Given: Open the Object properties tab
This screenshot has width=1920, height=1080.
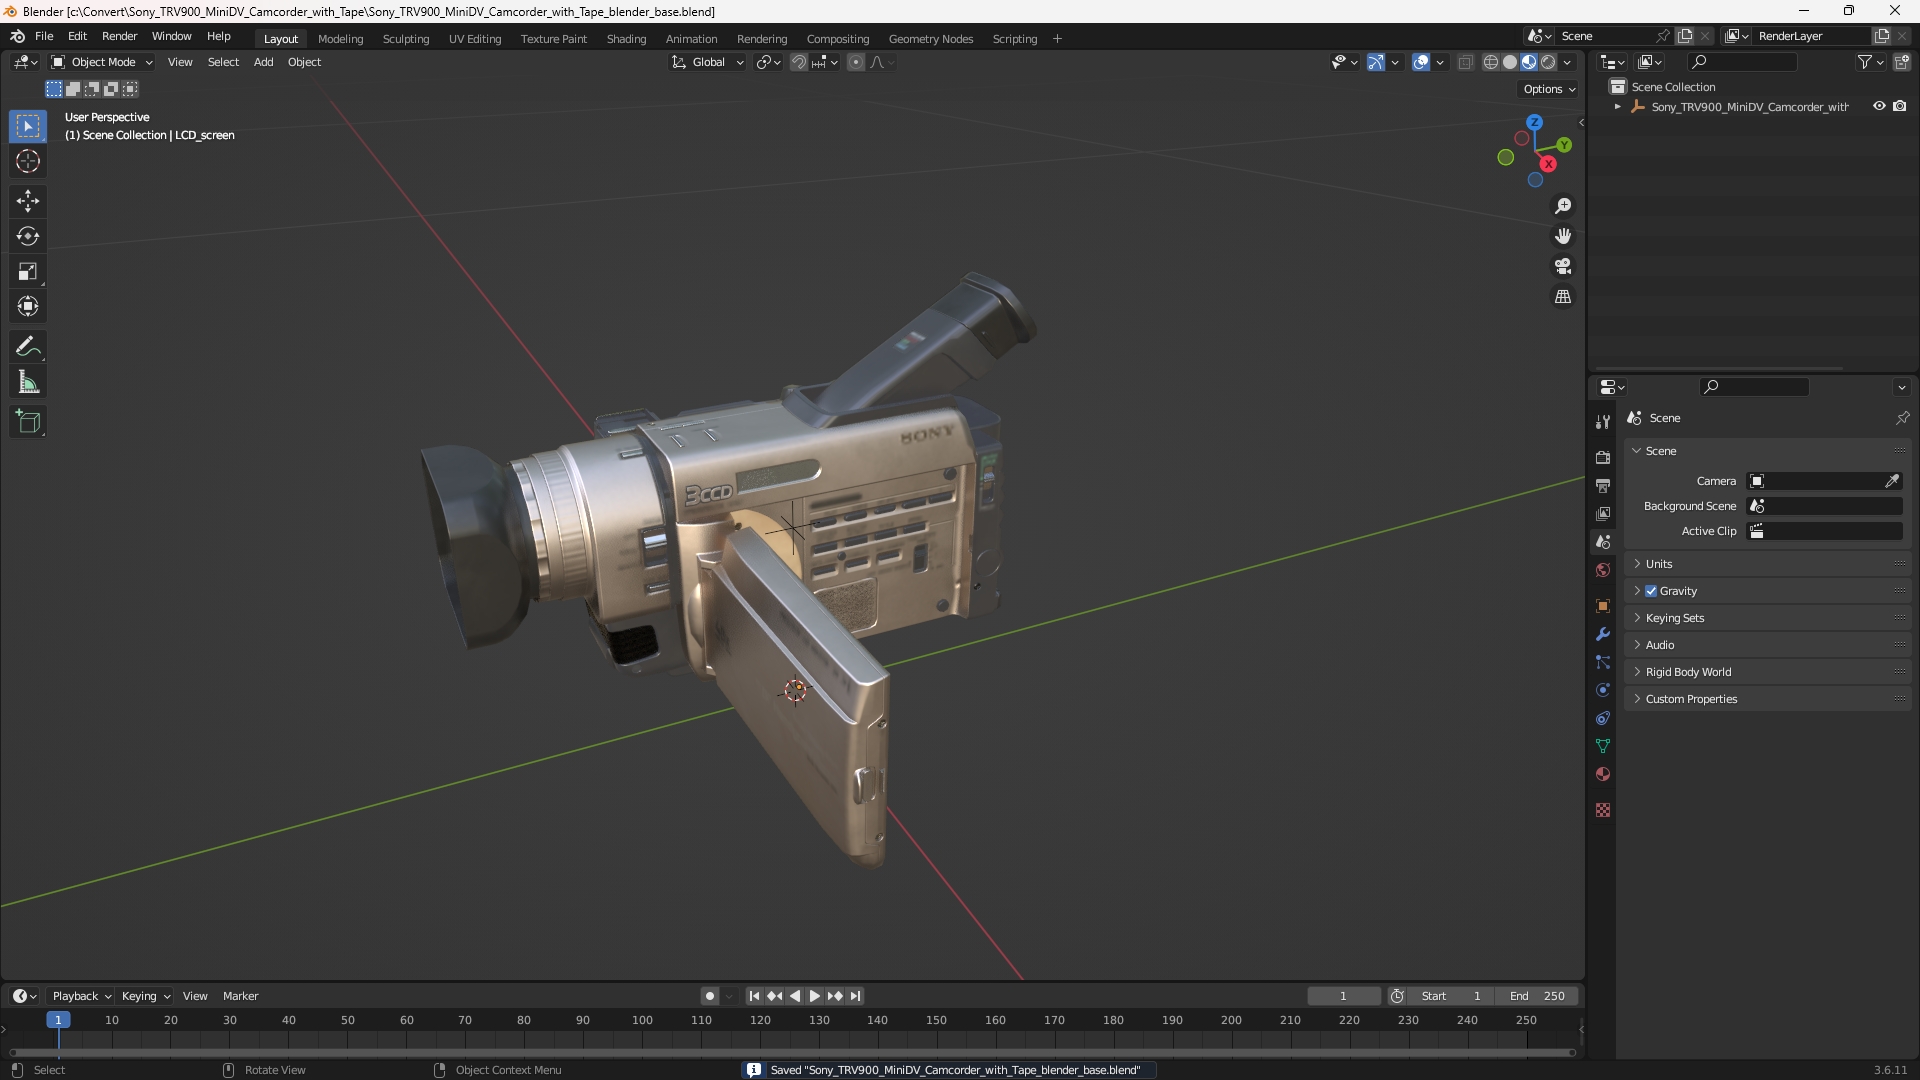Looking at the screenshot, I should click(1603, 606).
